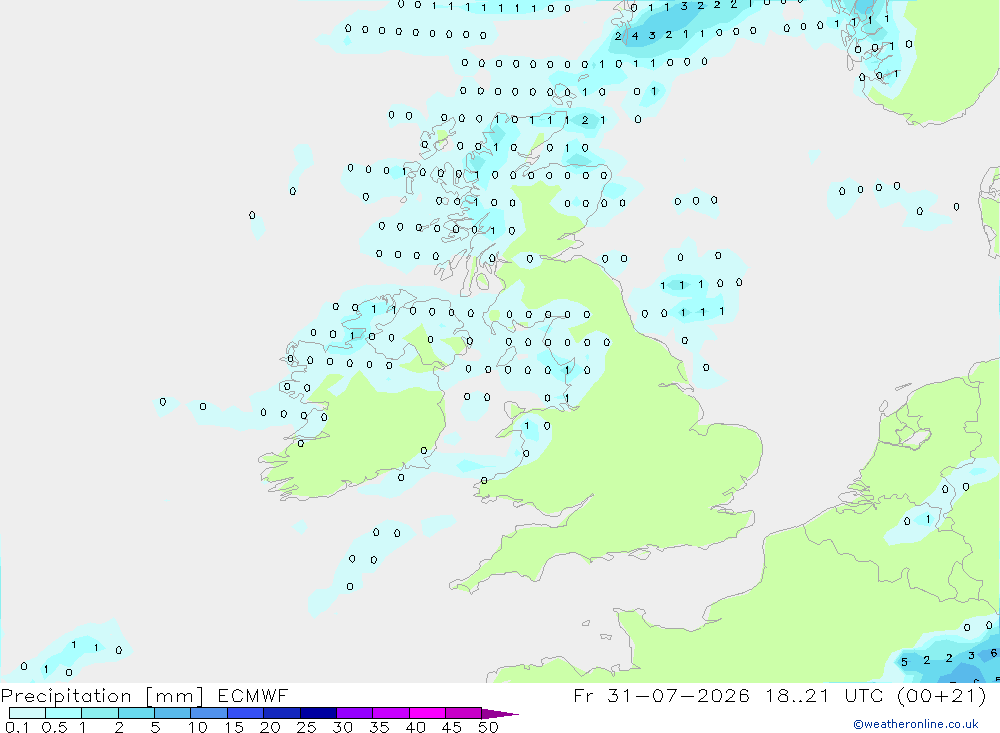This screenshot has width=1000, height=733.
Task: Pick the 0.5–1 mm legend swatch
Action: [64, 713]
